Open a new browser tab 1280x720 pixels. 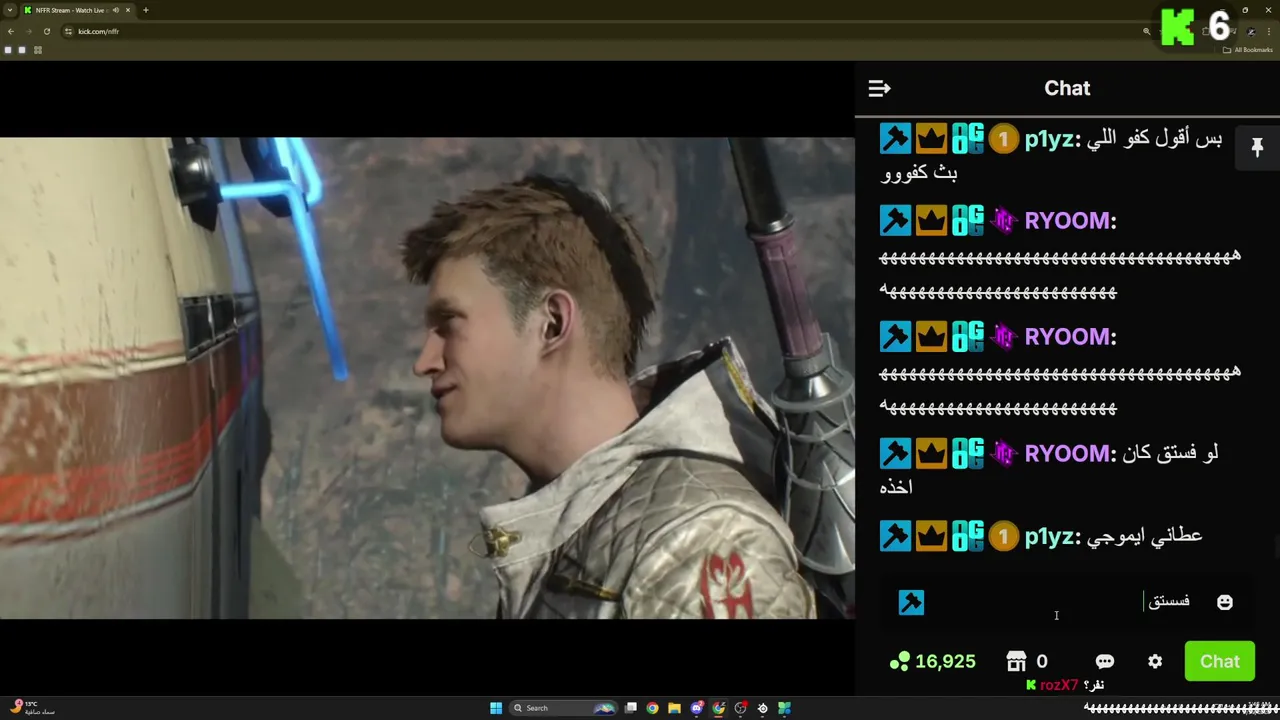tap(145, 10)
